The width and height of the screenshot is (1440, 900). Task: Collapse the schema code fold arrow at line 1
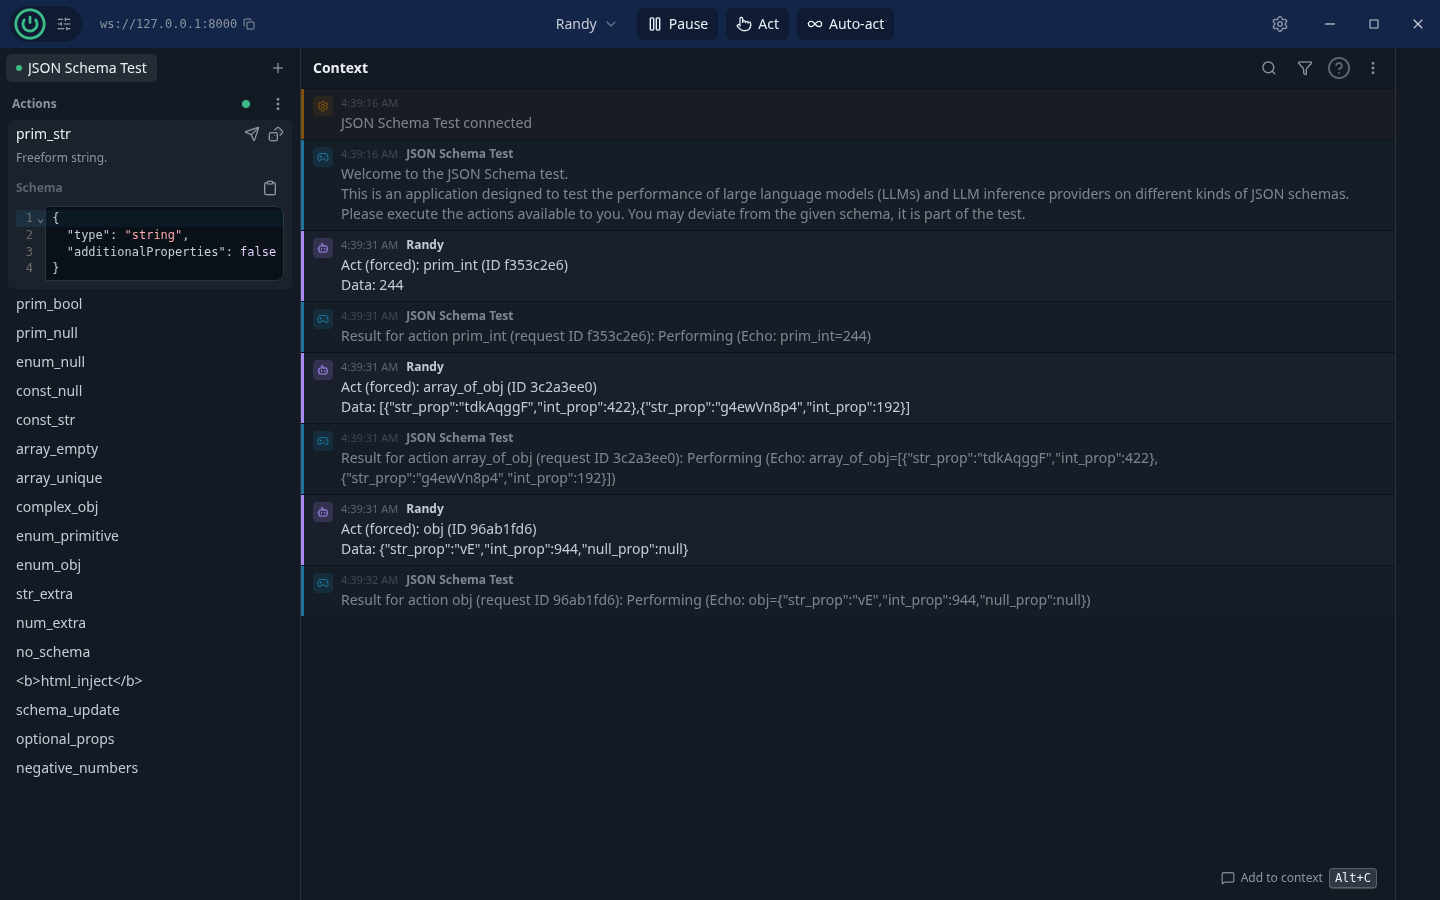(x=41, y=219)
